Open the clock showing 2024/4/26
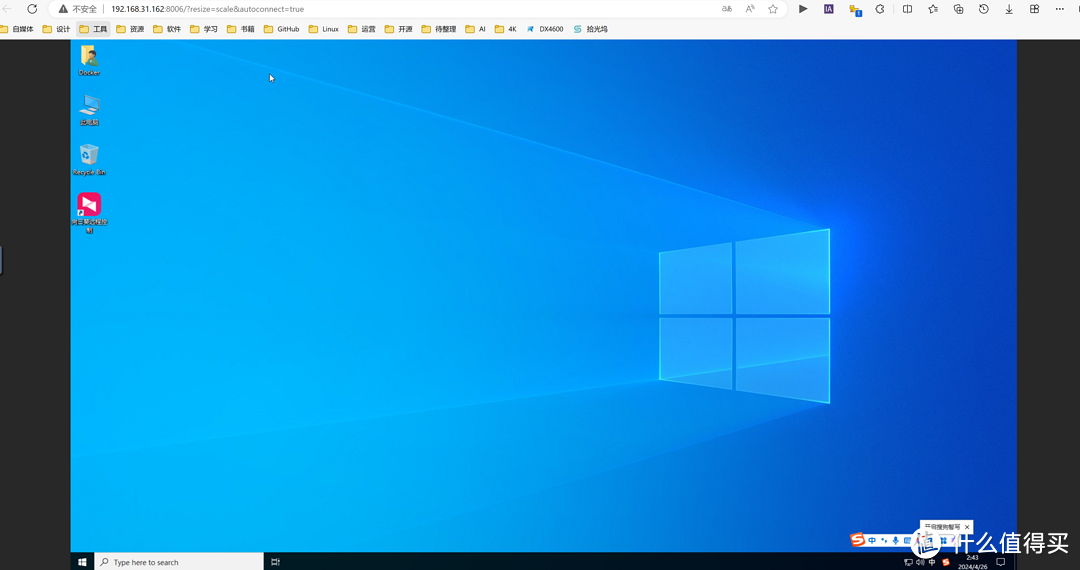Screen dimensions: 1080x570 (x=973, y=562)
